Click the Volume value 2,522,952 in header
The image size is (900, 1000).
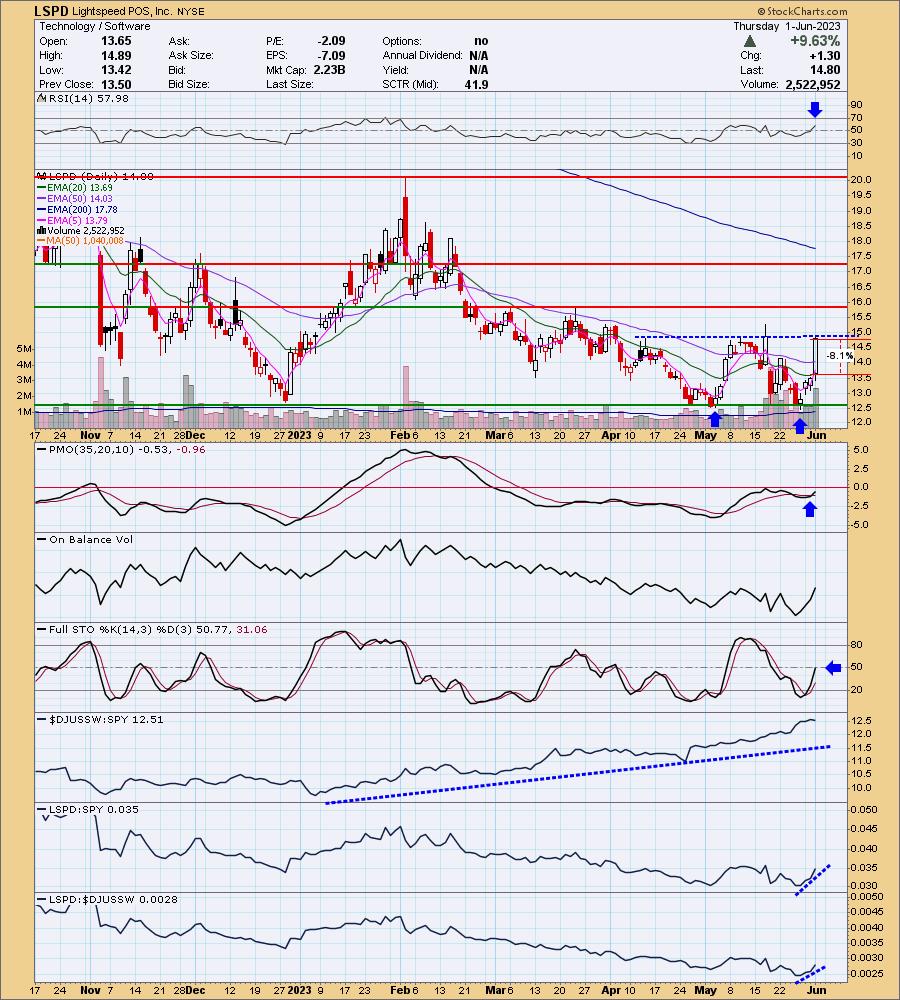tap(813, 84)
